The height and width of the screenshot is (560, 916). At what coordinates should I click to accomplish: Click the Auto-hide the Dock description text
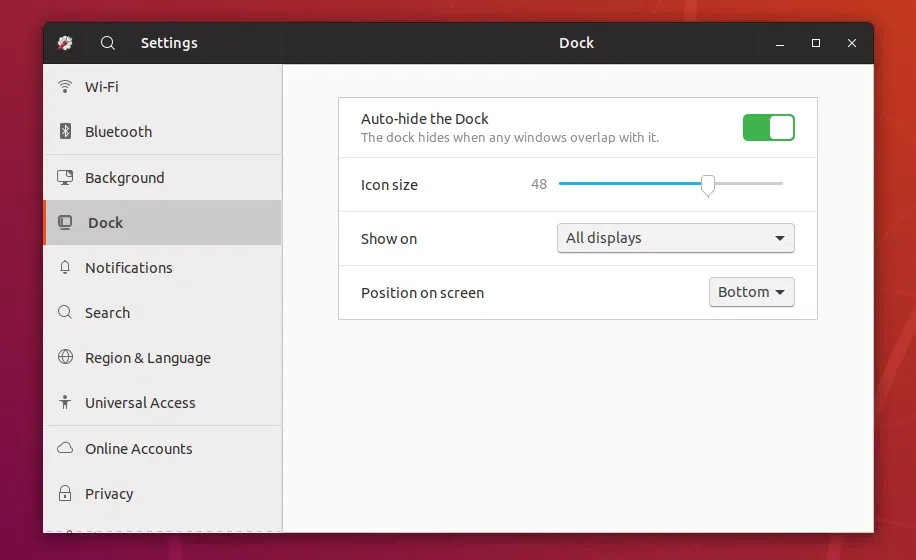tap(509, 138)
